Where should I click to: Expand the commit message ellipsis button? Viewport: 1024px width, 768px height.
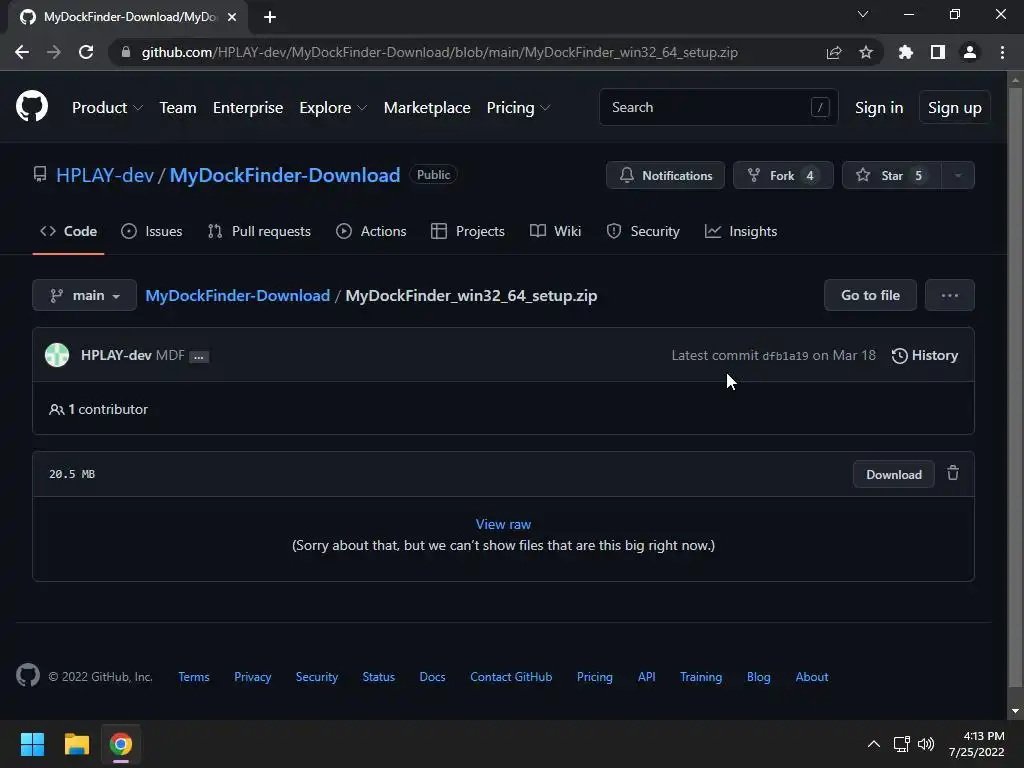point(199,357)
